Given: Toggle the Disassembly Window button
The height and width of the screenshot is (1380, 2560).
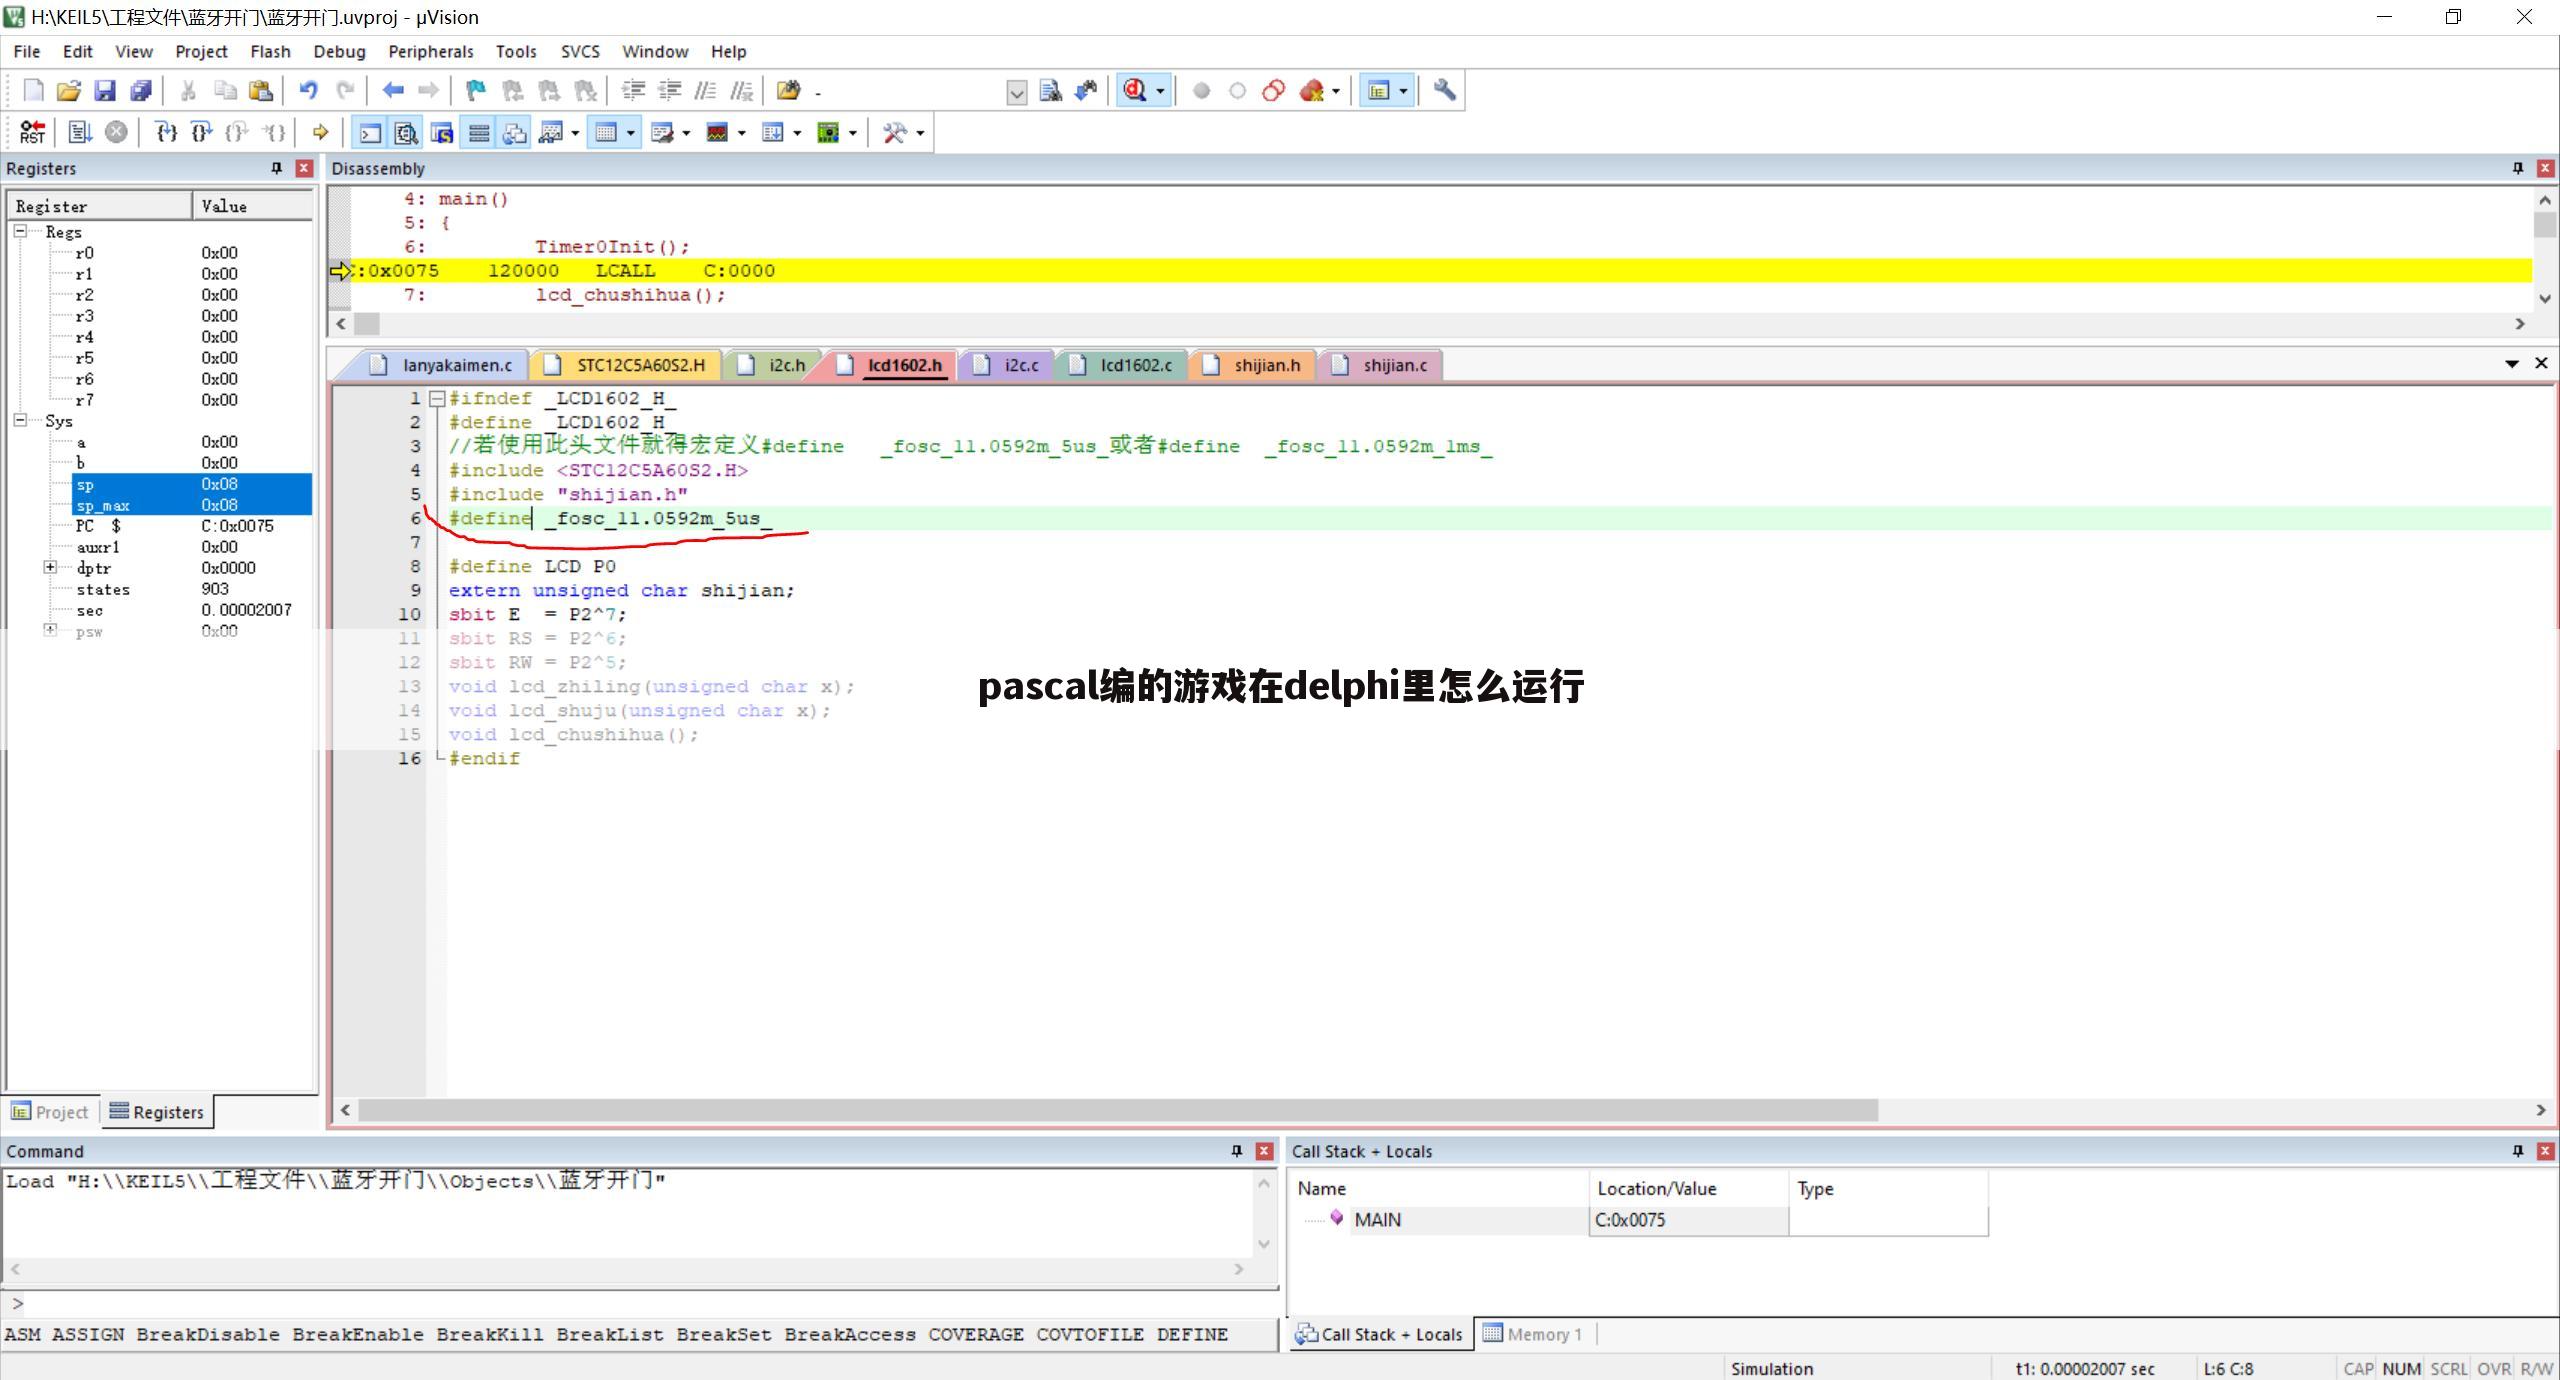Looking at the screenshot, I should point(406,132).
